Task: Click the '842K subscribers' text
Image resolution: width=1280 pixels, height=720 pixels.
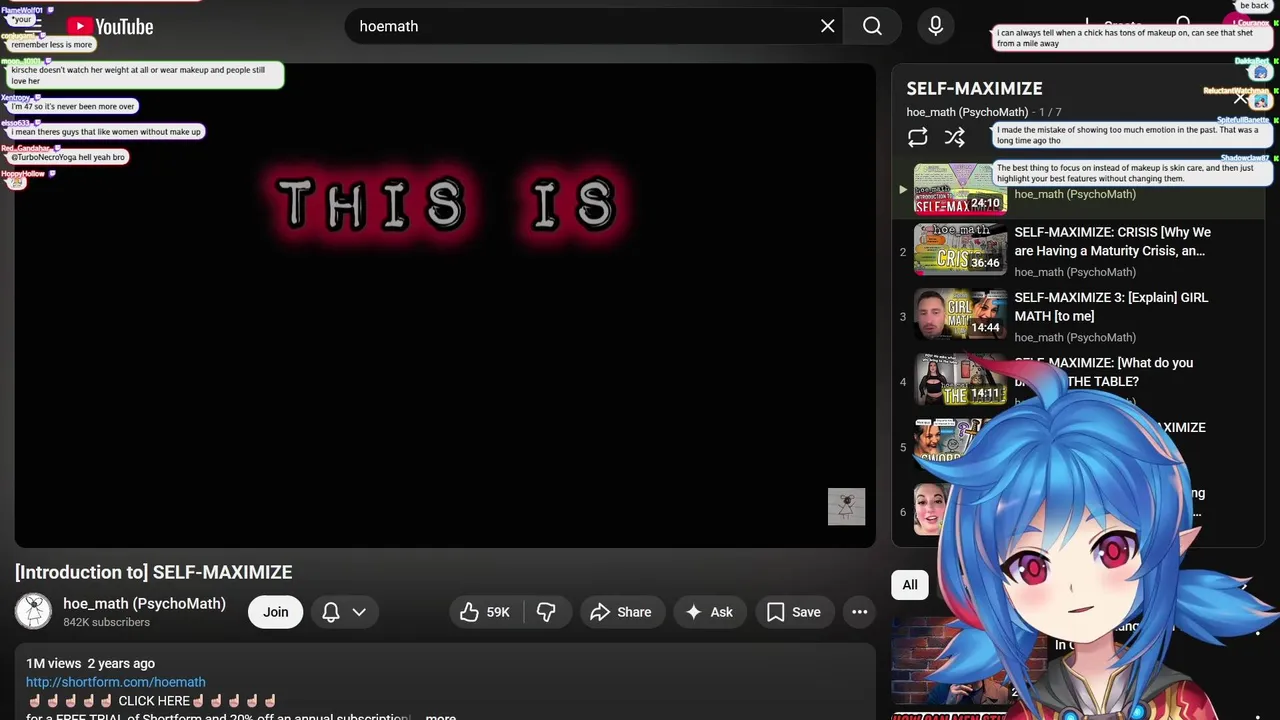Action: (x=106, y=622)
